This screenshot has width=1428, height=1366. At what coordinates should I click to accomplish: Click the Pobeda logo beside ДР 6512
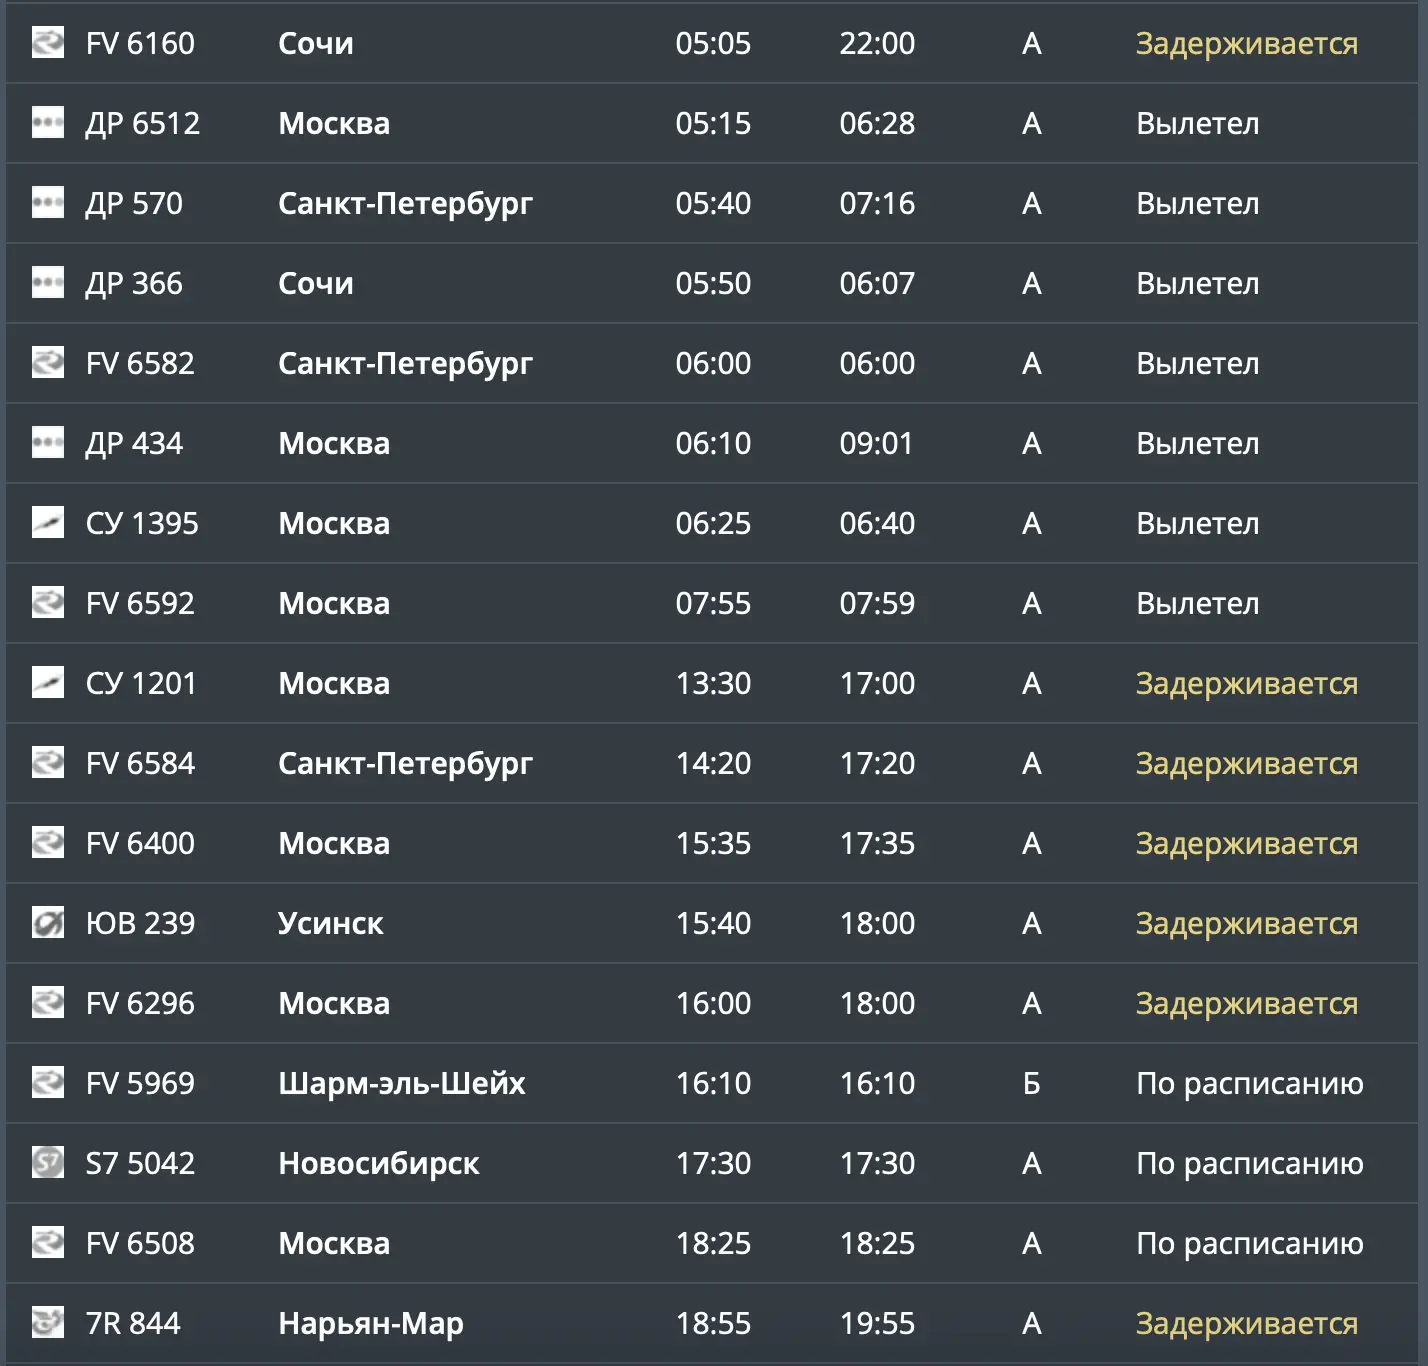pyautogui.click(x=47, y=122)
